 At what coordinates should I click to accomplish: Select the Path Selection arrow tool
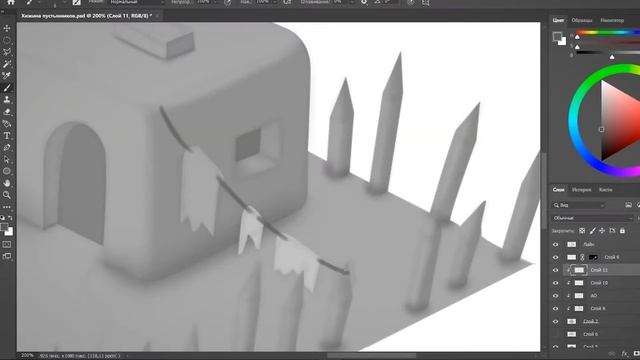(x=7, y=160)
